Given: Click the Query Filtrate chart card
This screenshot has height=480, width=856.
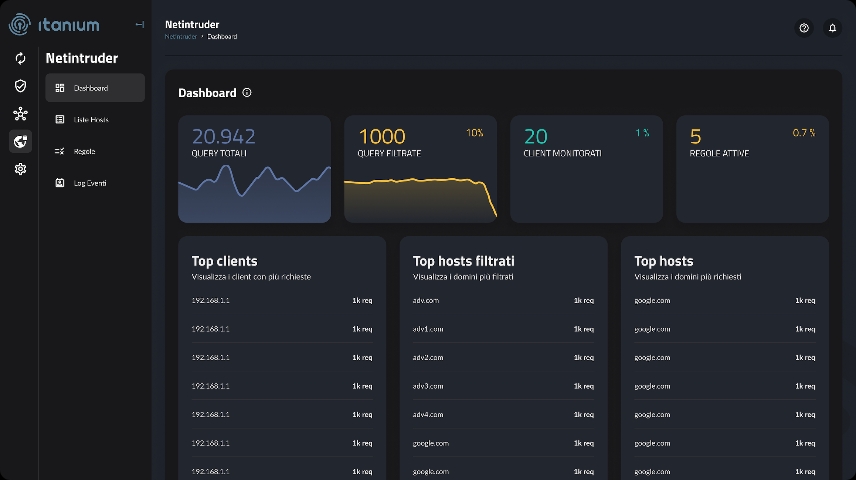Looking at the screenshot, I should 420,168.
